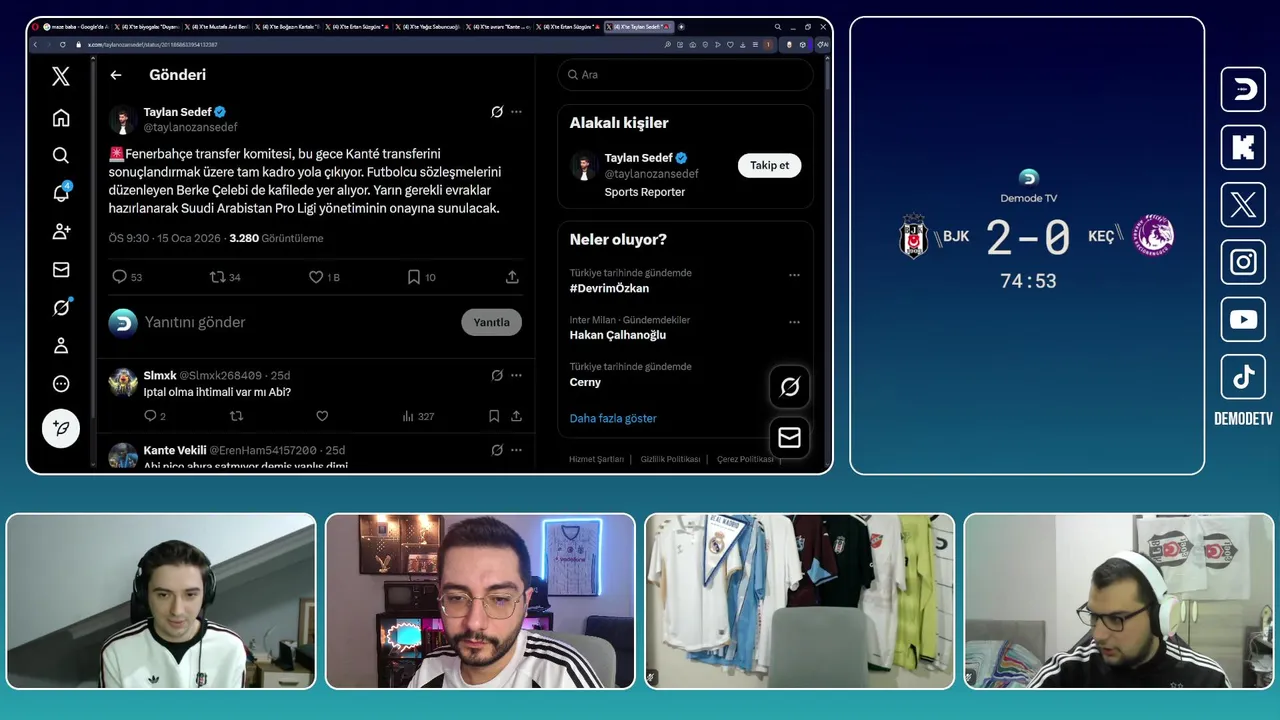
Task: Click 'Daha fazla göster' link
Action: (613, 418)
